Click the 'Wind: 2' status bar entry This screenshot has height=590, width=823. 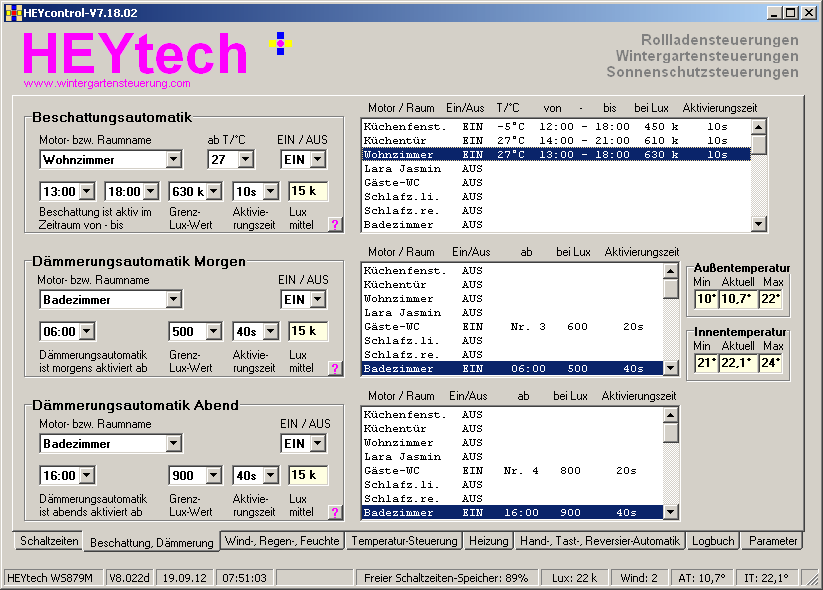[x=639, y=578]
